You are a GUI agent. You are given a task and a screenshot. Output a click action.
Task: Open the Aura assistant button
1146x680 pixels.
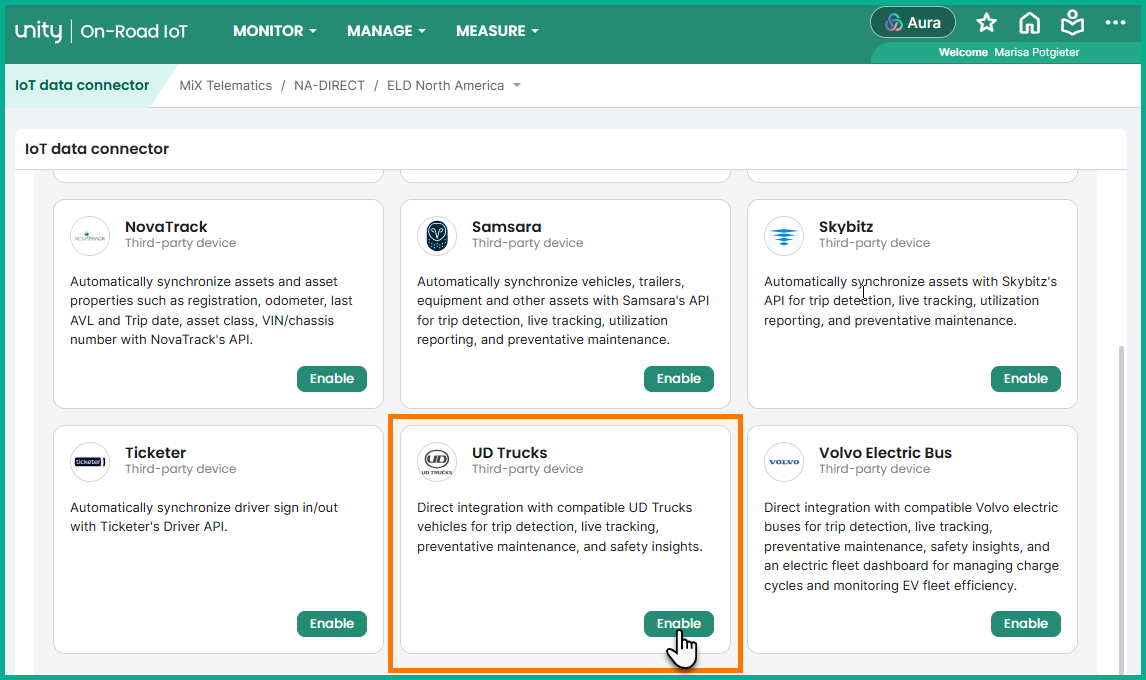click(x=912, y=23)
